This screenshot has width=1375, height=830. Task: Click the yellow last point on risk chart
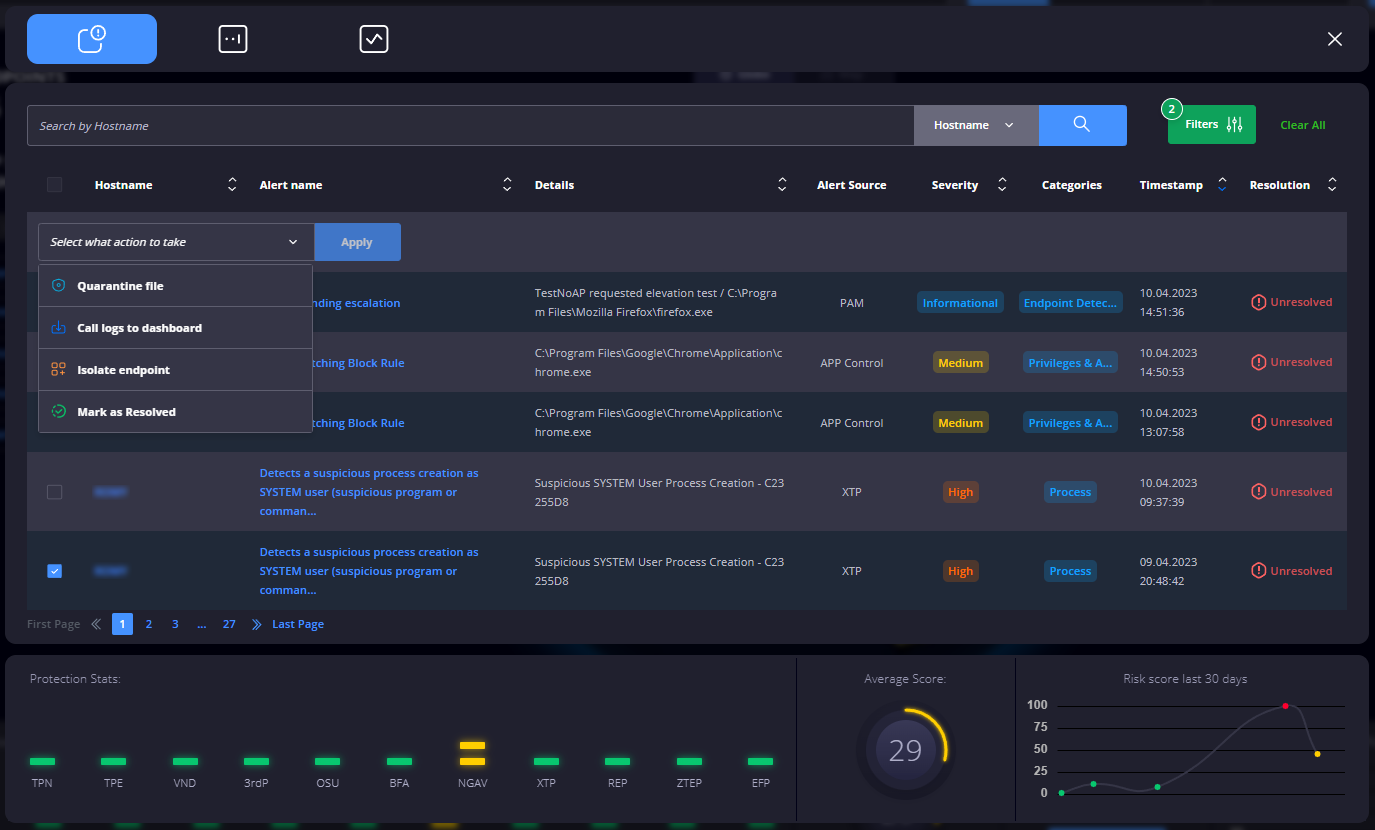1317,754
